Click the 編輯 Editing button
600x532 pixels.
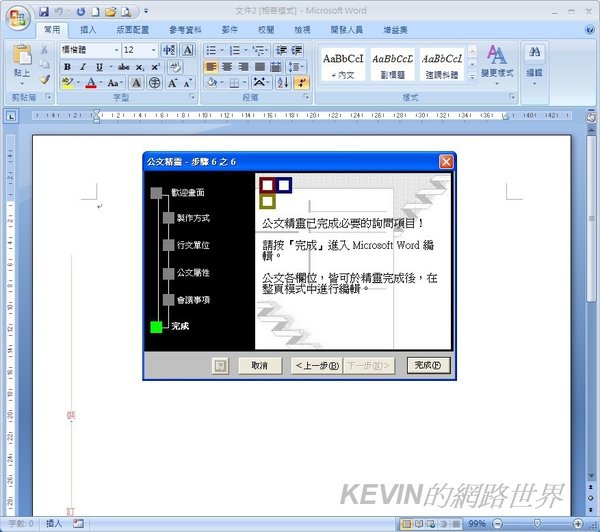(x=535, y=65)
